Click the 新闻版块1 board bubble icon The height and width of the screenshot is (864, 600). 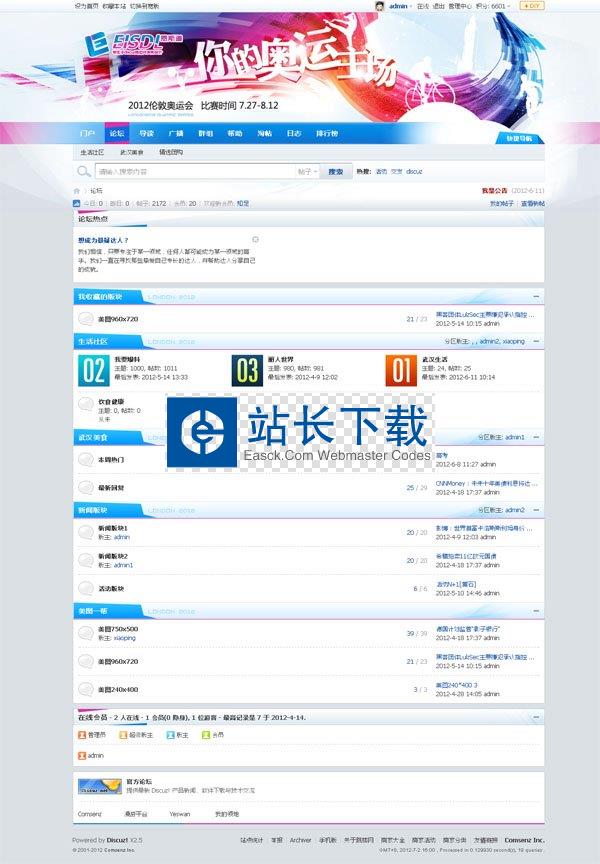(x=85, y=532)
